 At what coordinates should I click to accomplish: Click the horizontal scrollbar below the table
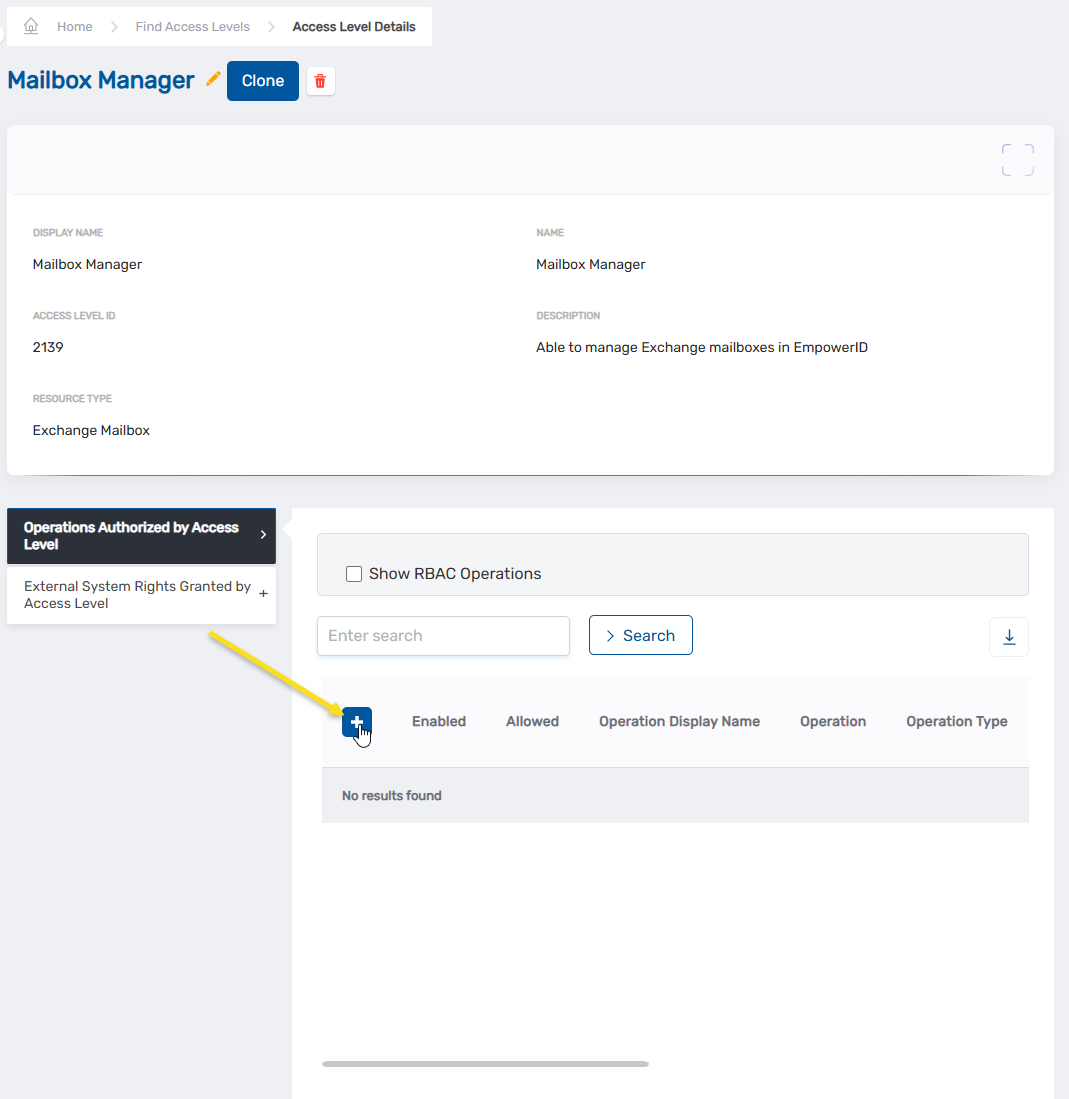click(x=484, y=1064)
